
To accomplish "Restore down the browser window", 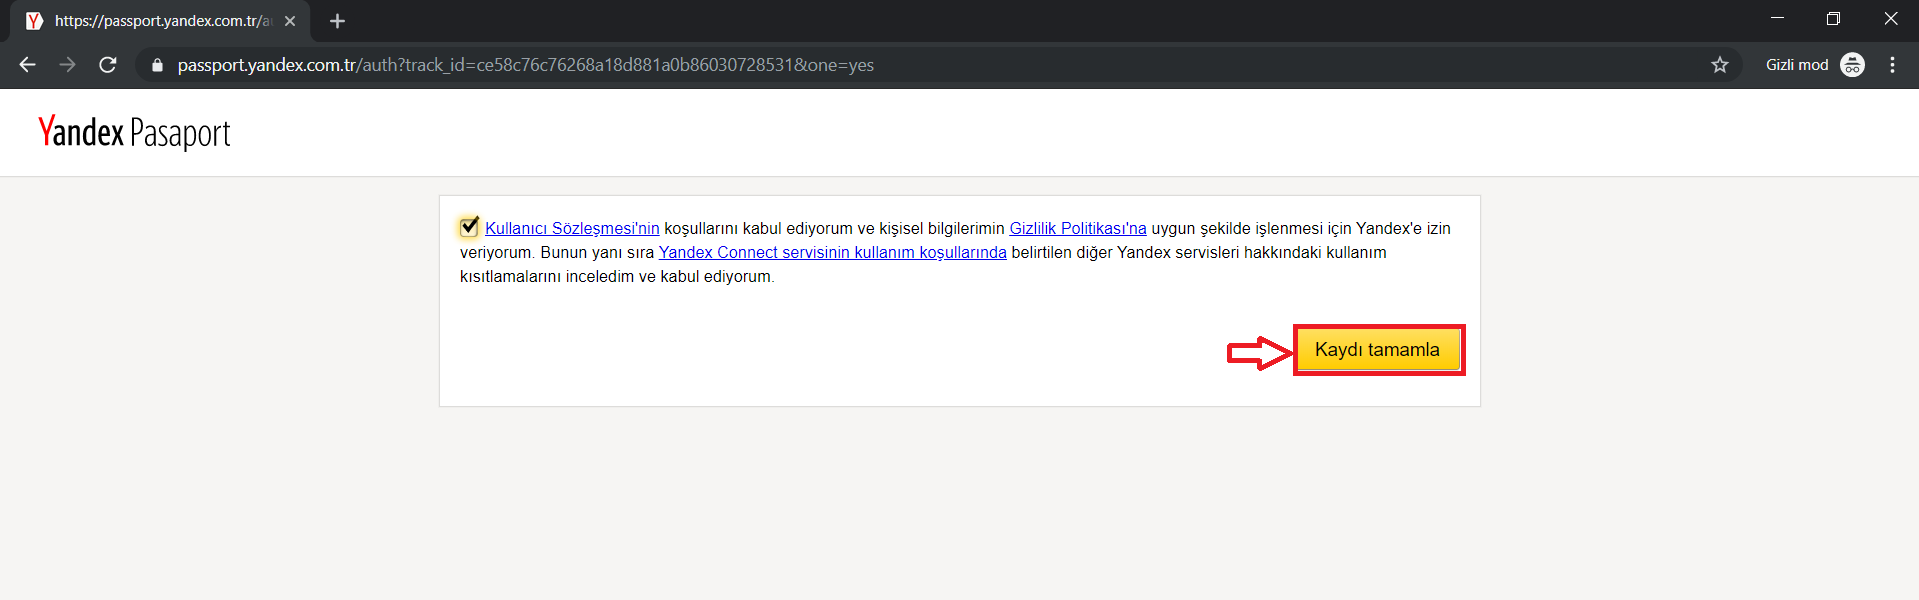I will coord(1833,18).
